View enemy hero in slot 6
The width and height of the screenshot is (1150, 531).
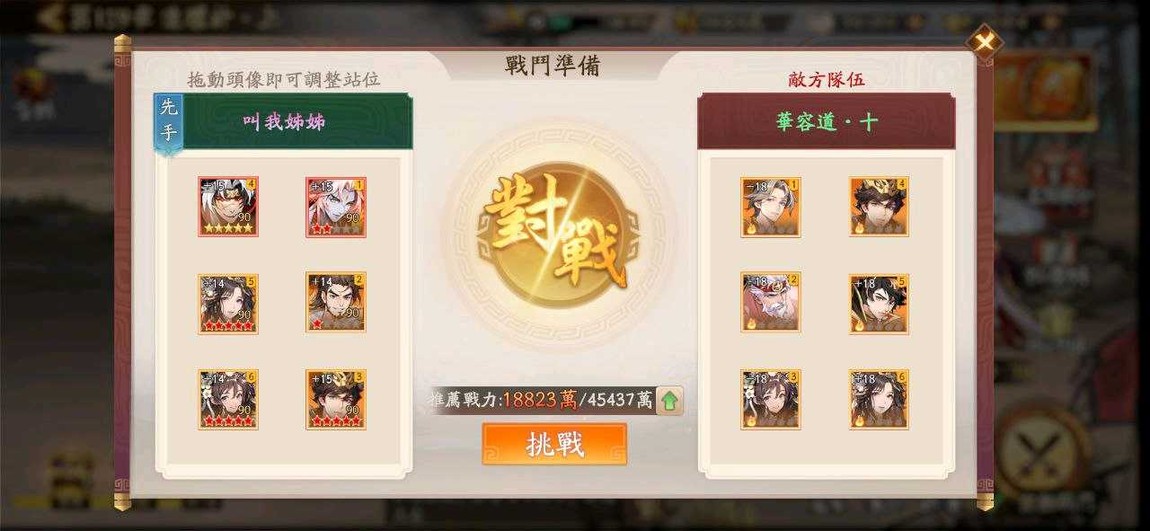point(879,399)
